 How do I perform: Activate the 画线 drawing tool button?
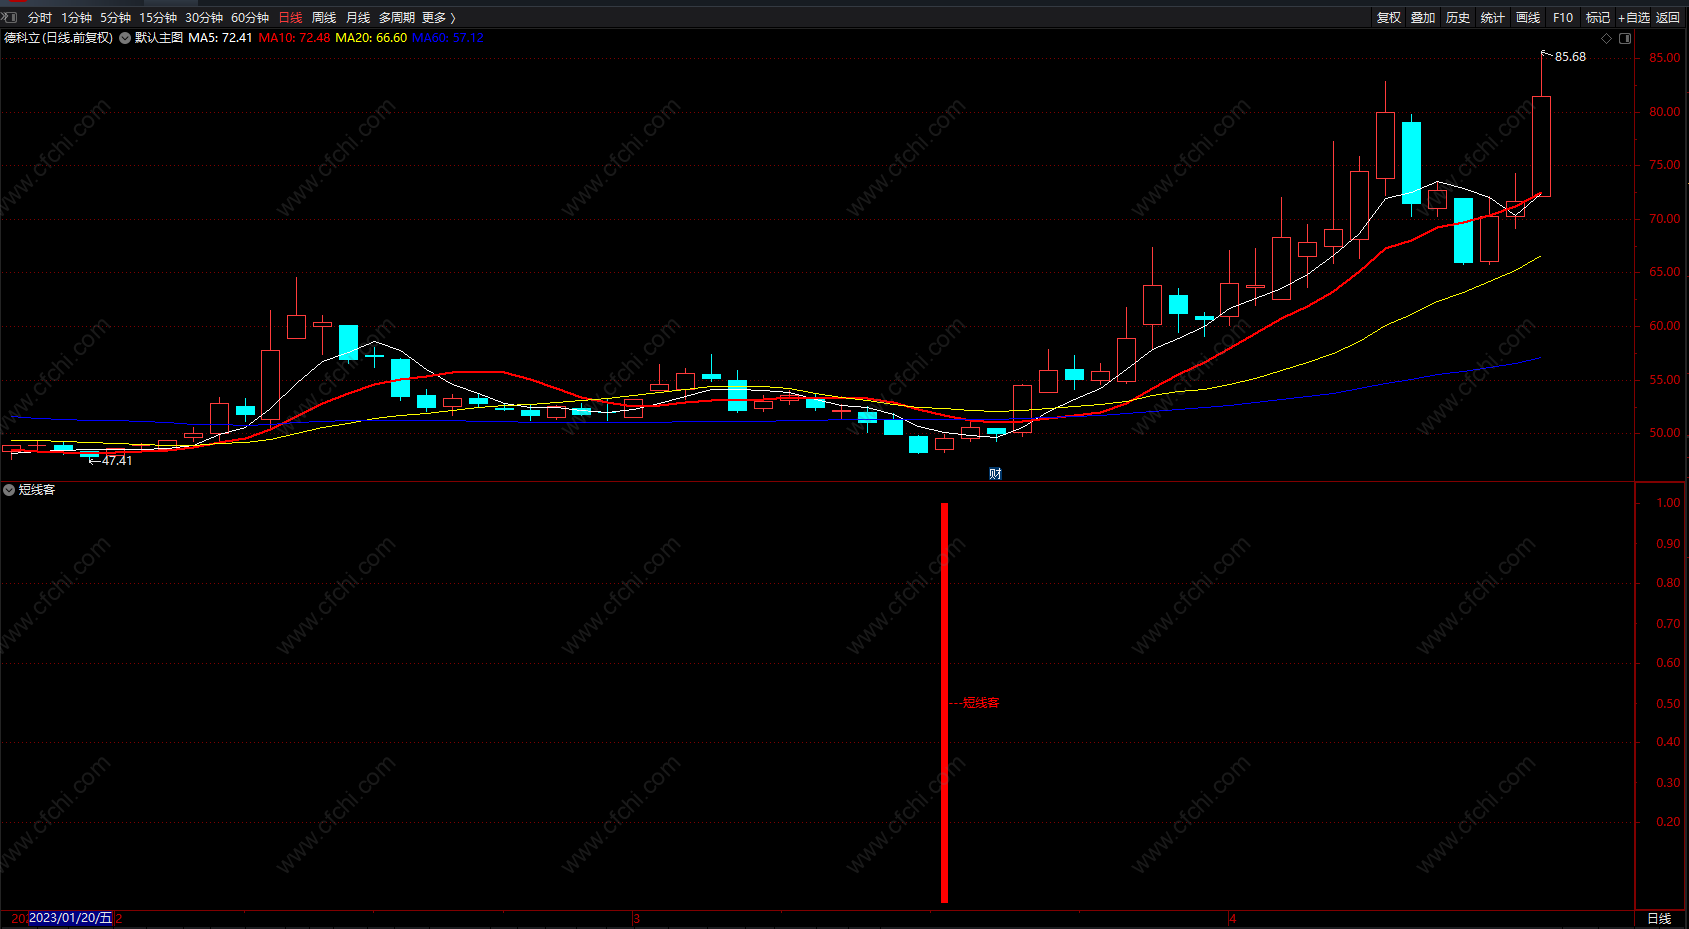click(1528, 18)
